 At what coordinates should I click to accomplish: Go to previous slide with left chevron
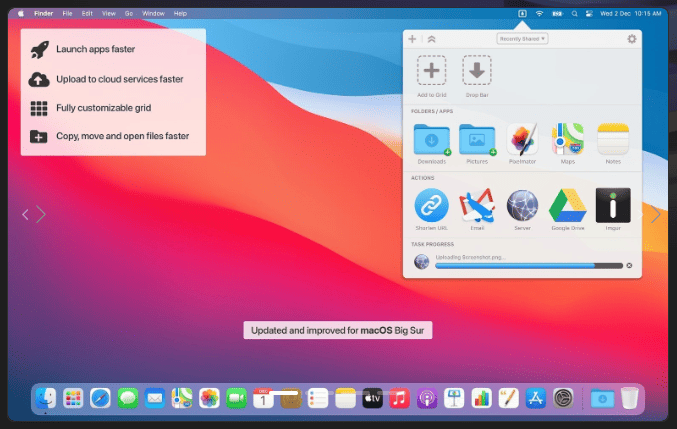click(25, 214)
